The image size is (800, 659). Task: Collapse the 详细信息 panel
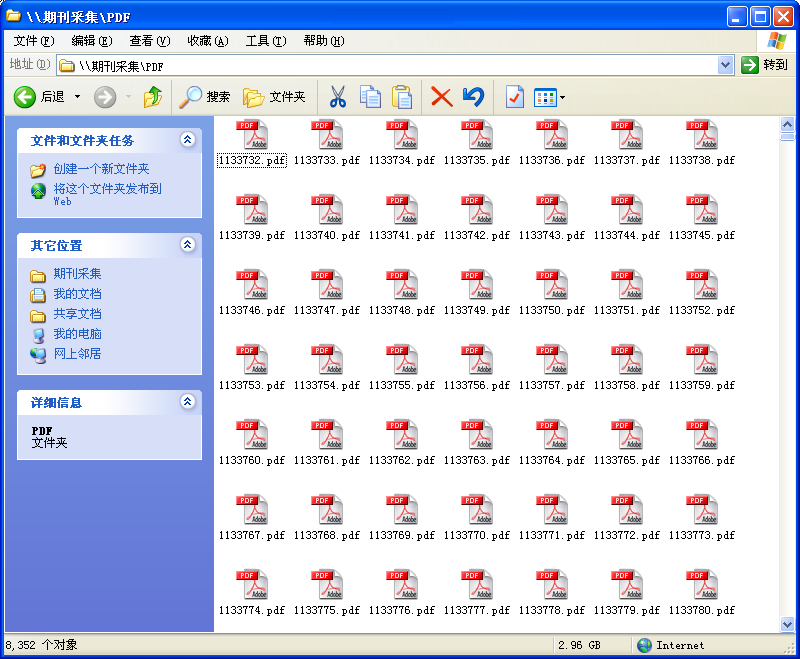click(x=187, y=402)
